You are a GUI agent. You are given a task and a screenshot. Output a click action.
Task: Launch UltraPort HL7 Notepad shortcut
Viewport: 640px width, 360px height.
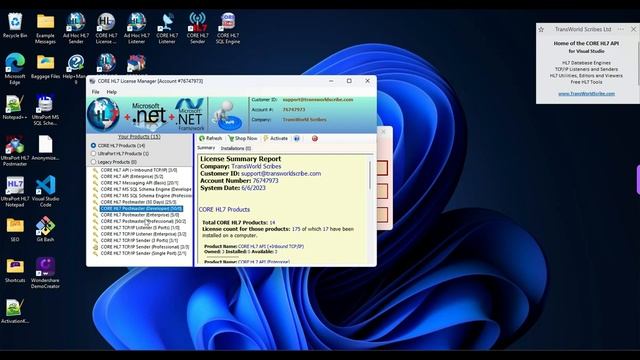point(15,191)
